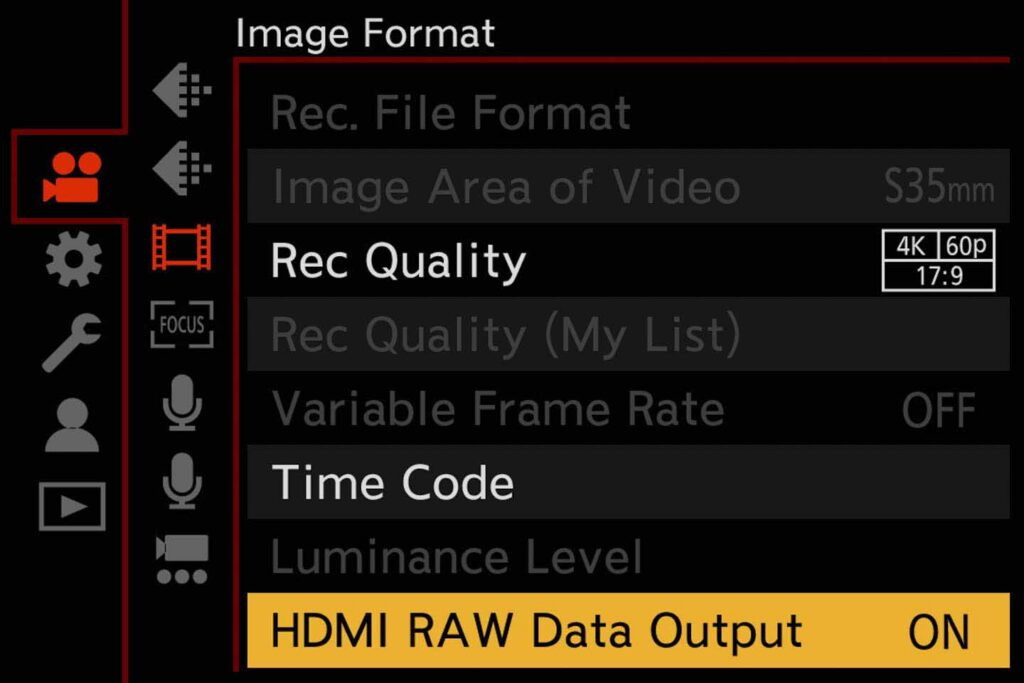Select the second microphone settings icon

pos(182,480)
